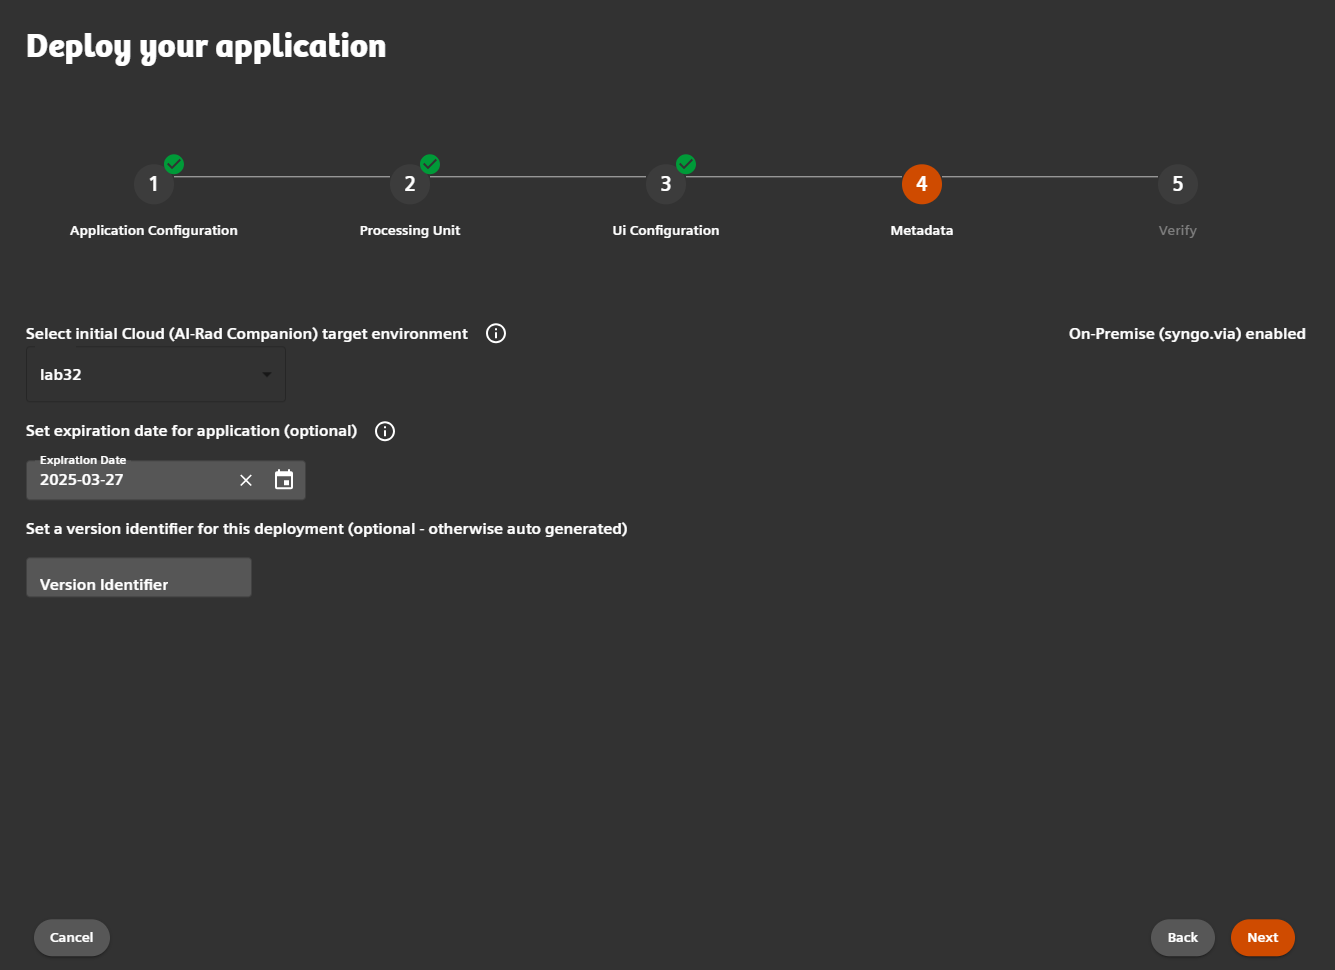This screenshot has width=1335, height=970.
Task: Click green checkmark on Processing Unit step
Action: 429,164
